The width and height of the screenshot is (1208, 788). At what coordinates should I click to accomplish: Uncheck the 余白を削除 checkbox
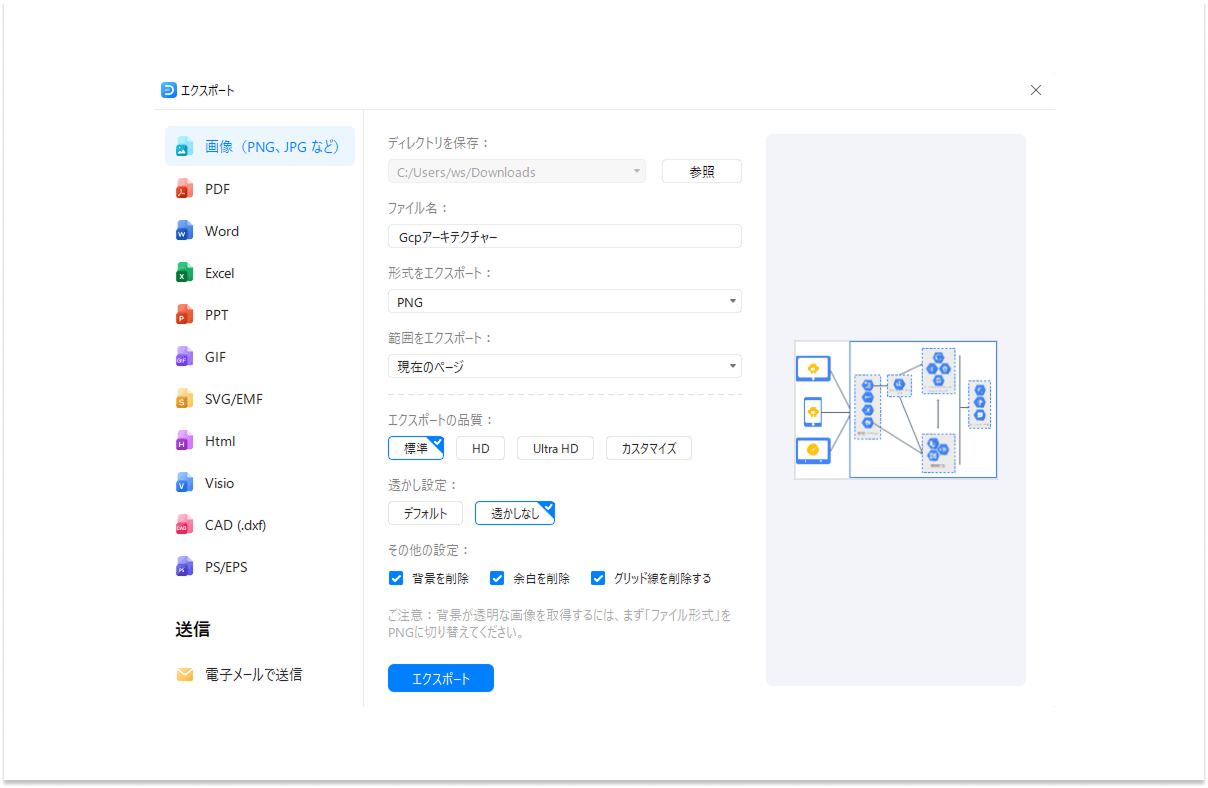pyautogui.click(x=497, y=578)
